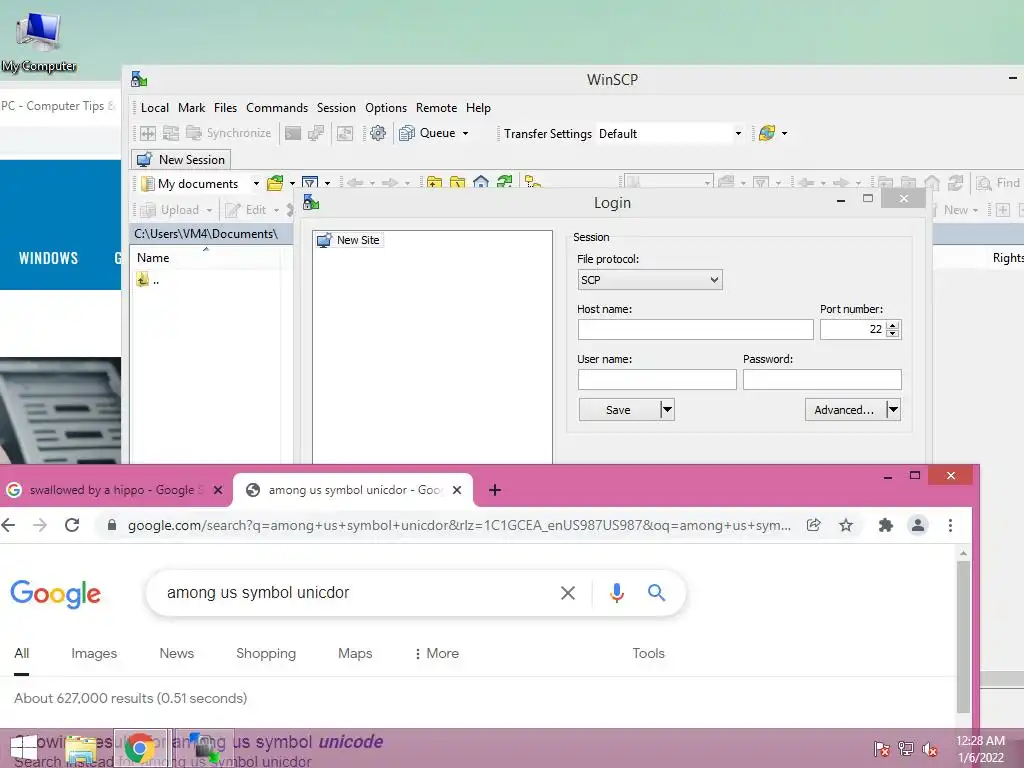This screenshot has height=768, width=1024.
Task: Go to root directory in local panel
Action: pos(457,182)
